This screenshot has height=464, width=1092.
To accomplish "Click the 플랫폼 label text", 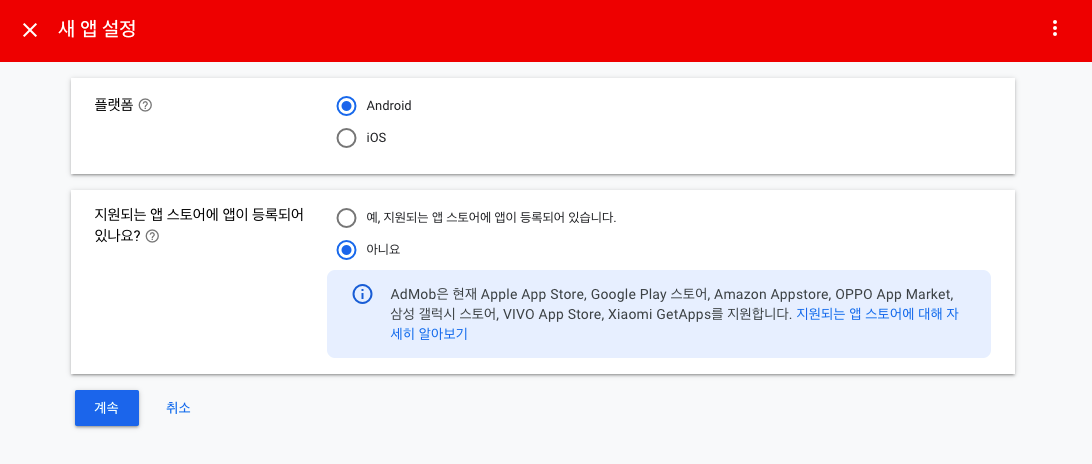I will 114,106.
